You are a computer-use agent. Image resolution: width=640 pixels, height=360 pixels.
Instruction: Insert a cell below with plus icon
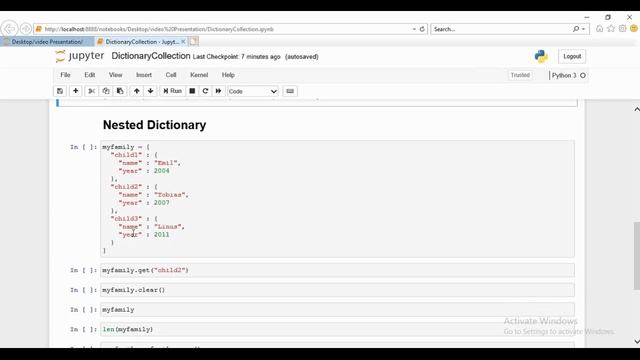click(76, 91)
